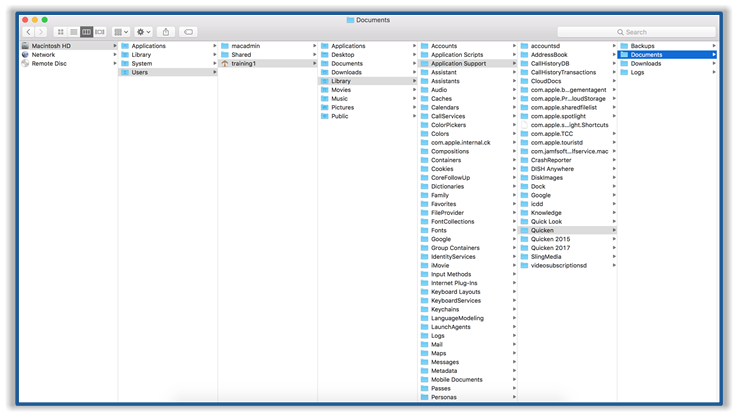Image resolution: width=738 pixels, height=418 pixels.
Task: Select the macadmin user folder
Action: [x=245, y=46]
